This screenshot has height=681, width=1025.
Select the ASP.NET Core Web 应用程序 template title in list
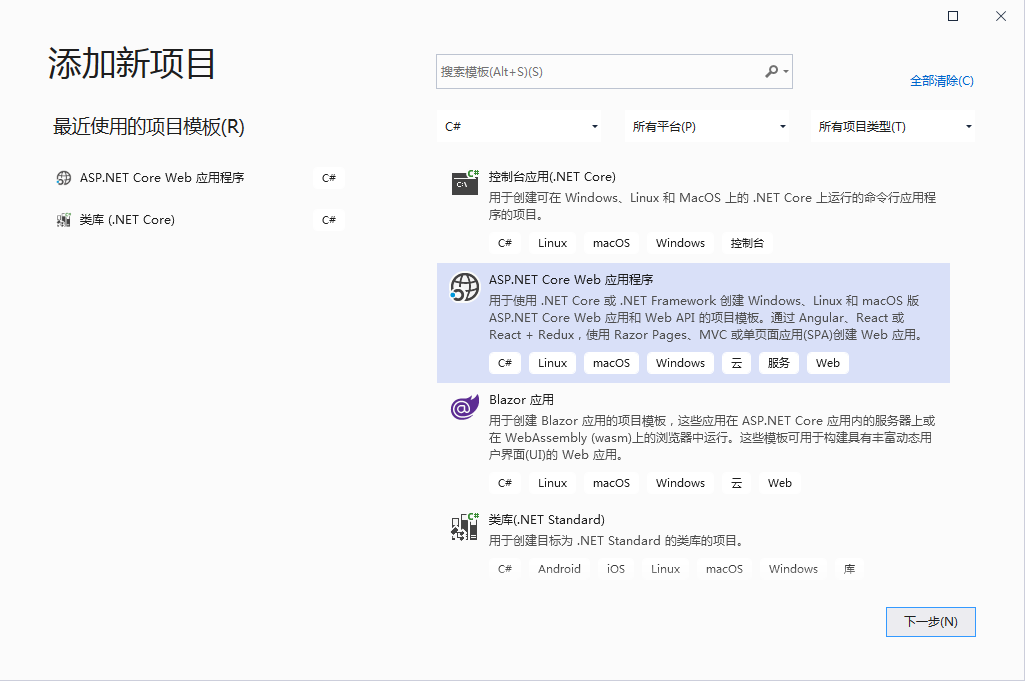click(x=571, y=280)
